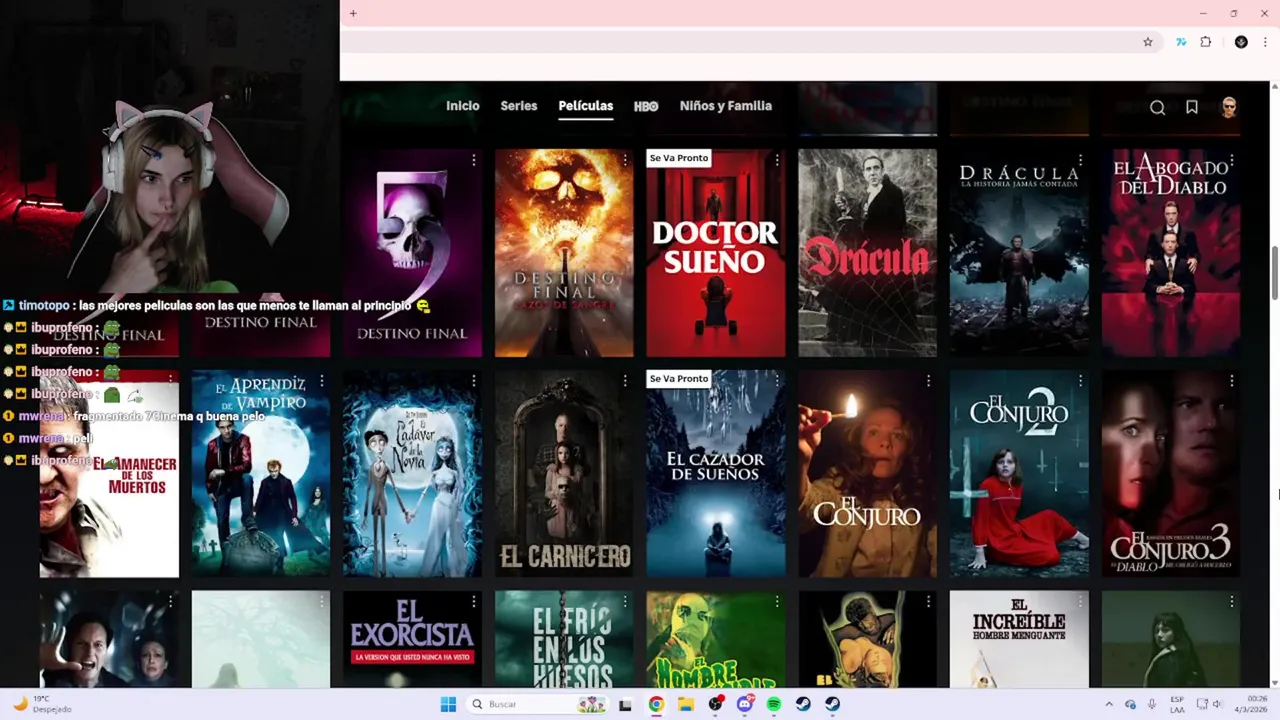Switch to the Series tab
Screen dimensions: 1280x720
pyautogui.click(x=519, y=106)
